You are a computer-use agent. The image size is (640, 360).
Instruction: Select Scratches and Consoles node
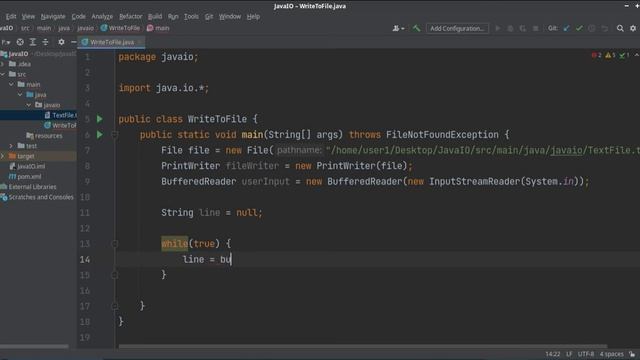coord(37,197)
